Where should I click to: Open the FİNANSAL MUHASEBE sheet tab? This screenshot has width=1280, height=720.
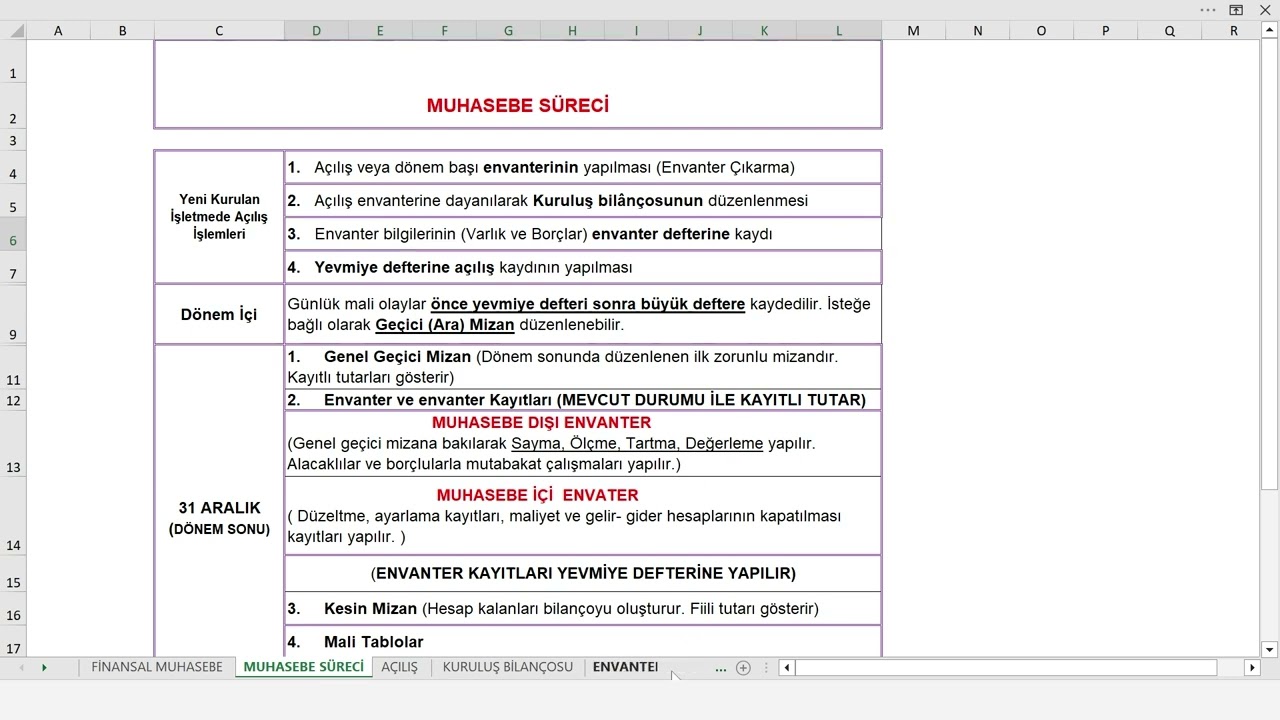[x=157, y=667]
